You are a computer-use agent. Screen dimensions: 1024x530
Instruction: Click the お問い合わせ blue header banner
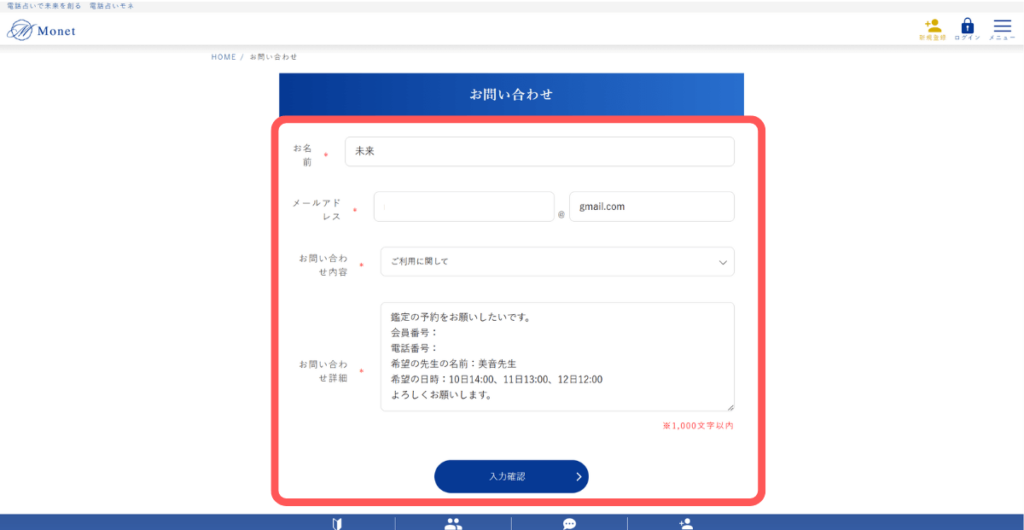(511, 95)
